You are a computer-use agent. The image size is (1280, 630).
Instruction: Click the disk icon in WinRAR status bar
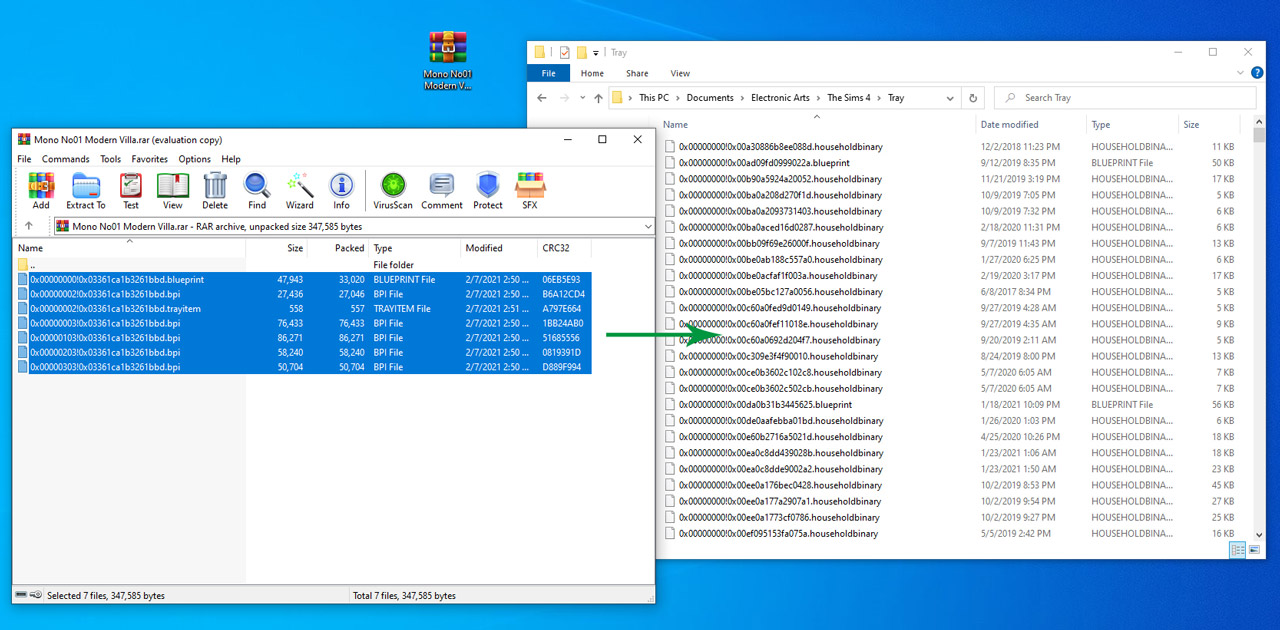click(21, 595)
